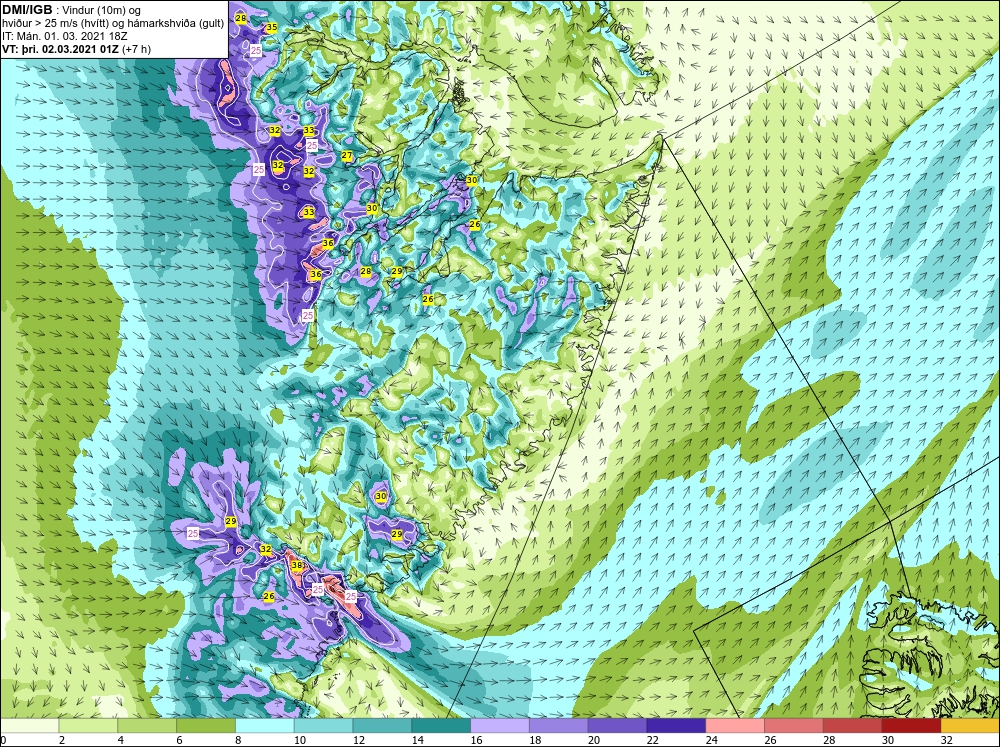Click the legend tick label '0'
1000x747 pixels.
click(3, 740)
